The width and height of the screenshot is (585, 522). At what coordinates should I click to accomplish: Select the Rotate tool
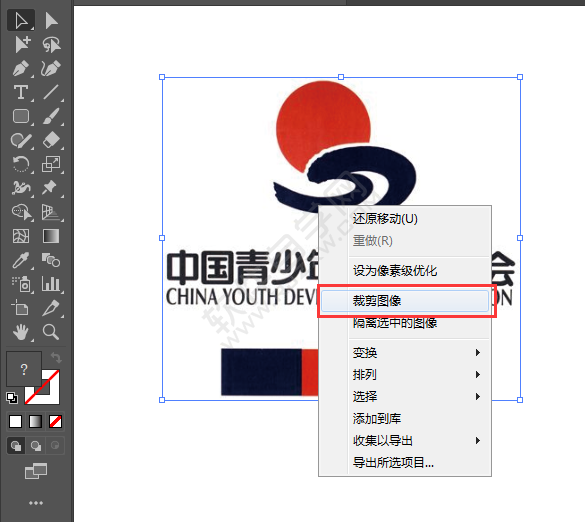21,164
